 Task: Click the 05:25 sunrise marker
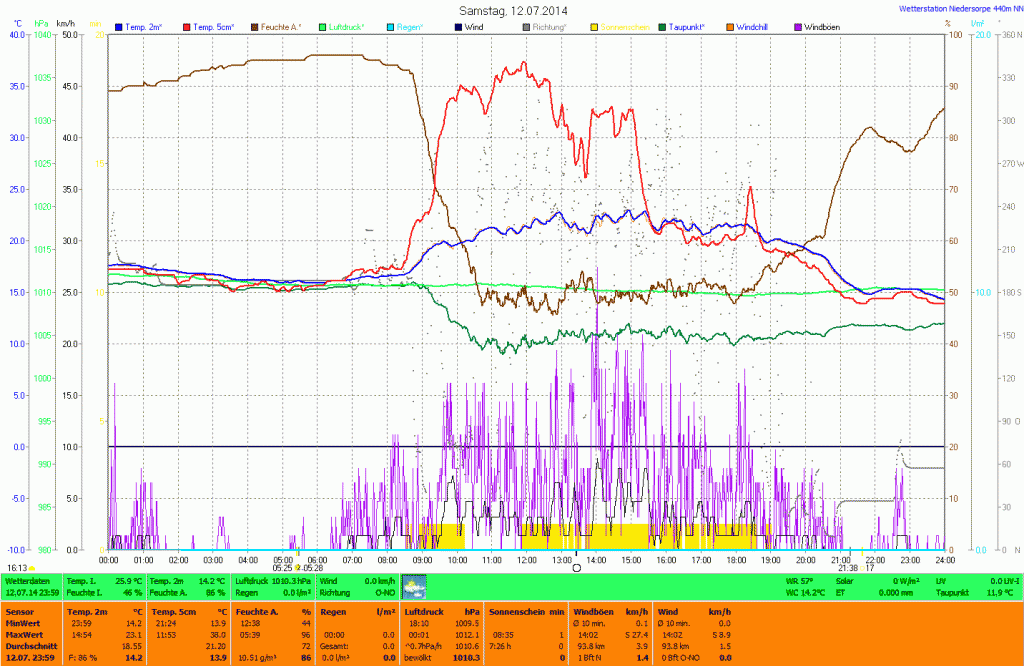click(x=283, y=567)
